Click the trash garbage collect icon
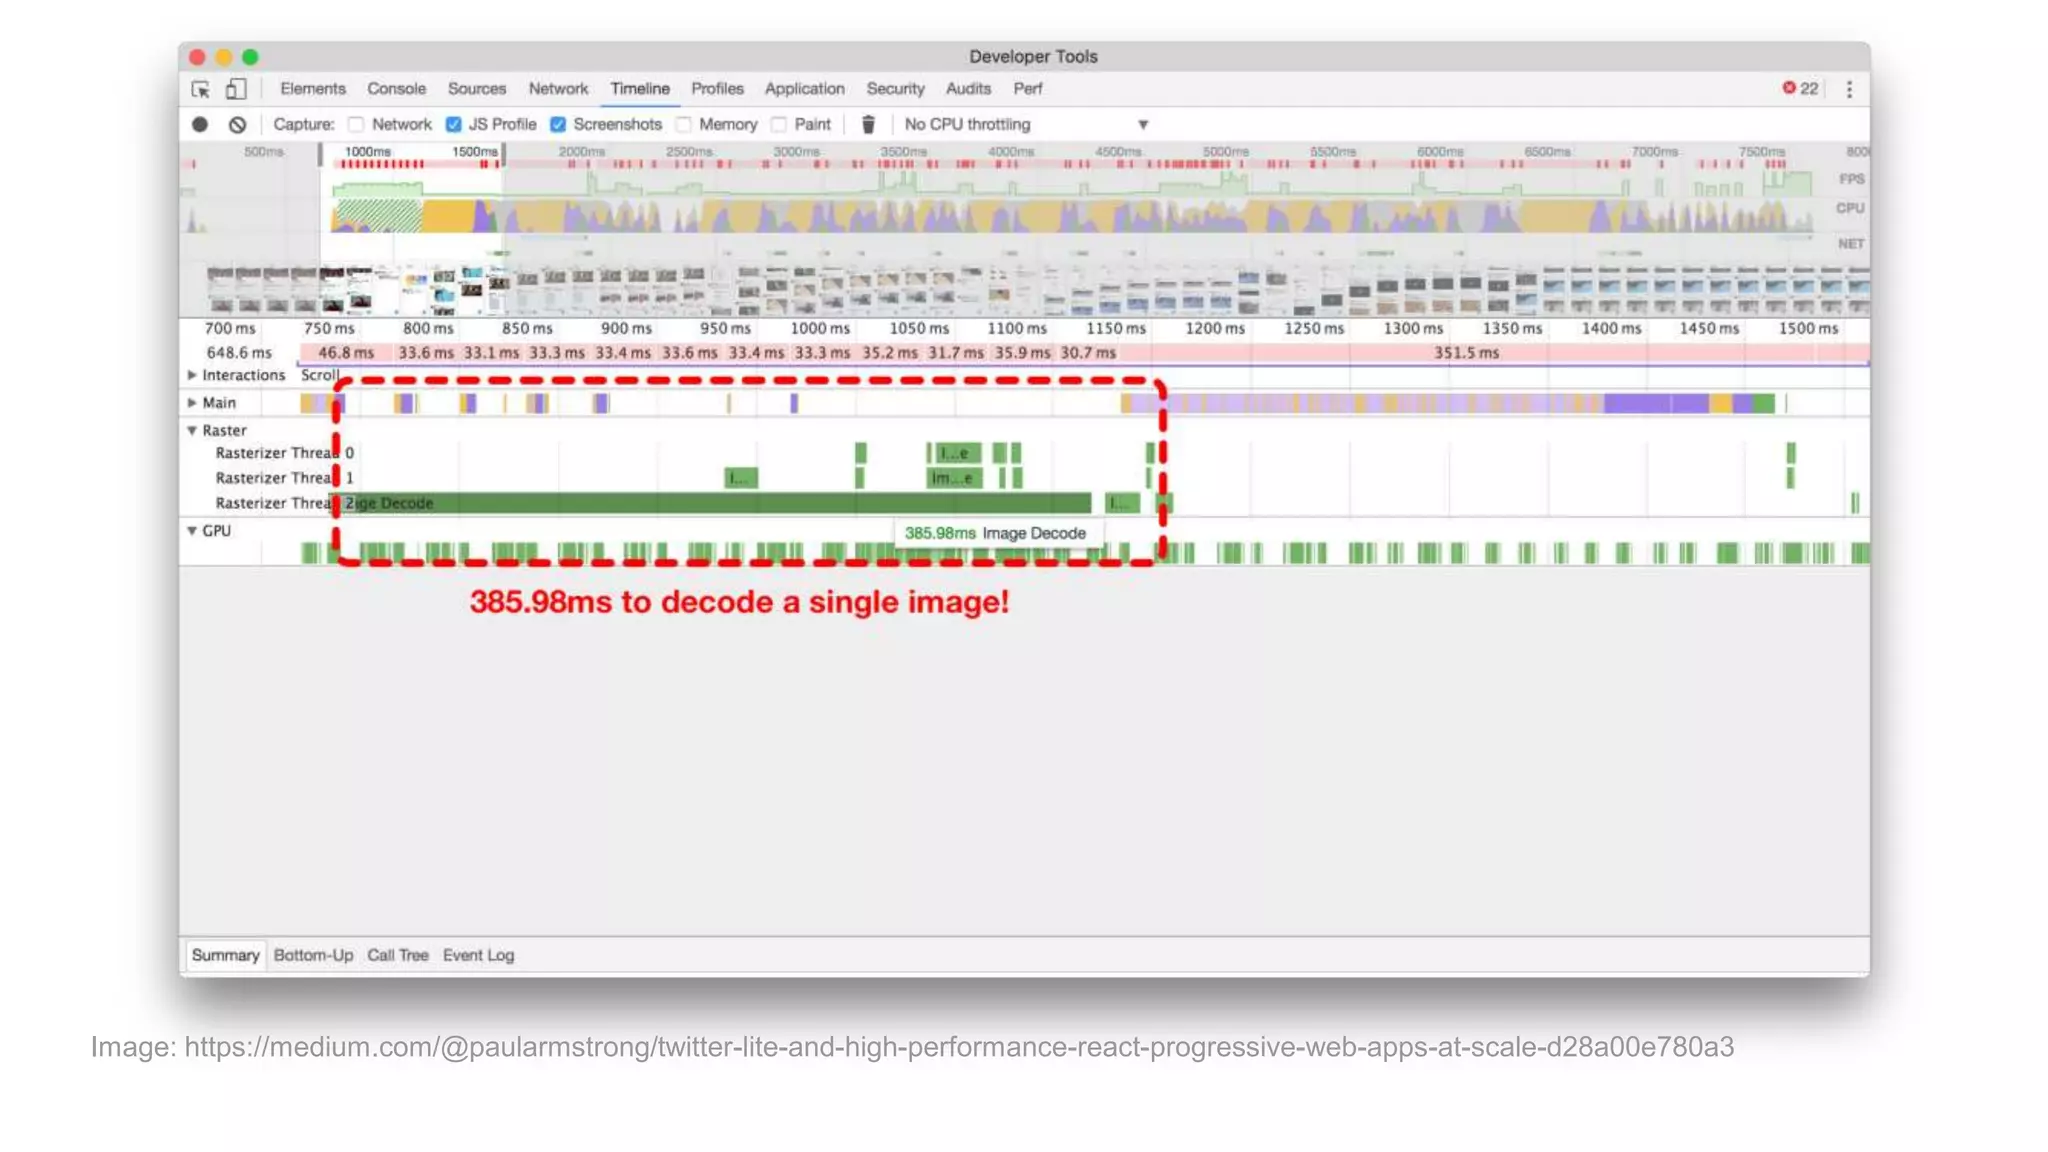The image size is (2048, 1152). (x=868, y=125)
